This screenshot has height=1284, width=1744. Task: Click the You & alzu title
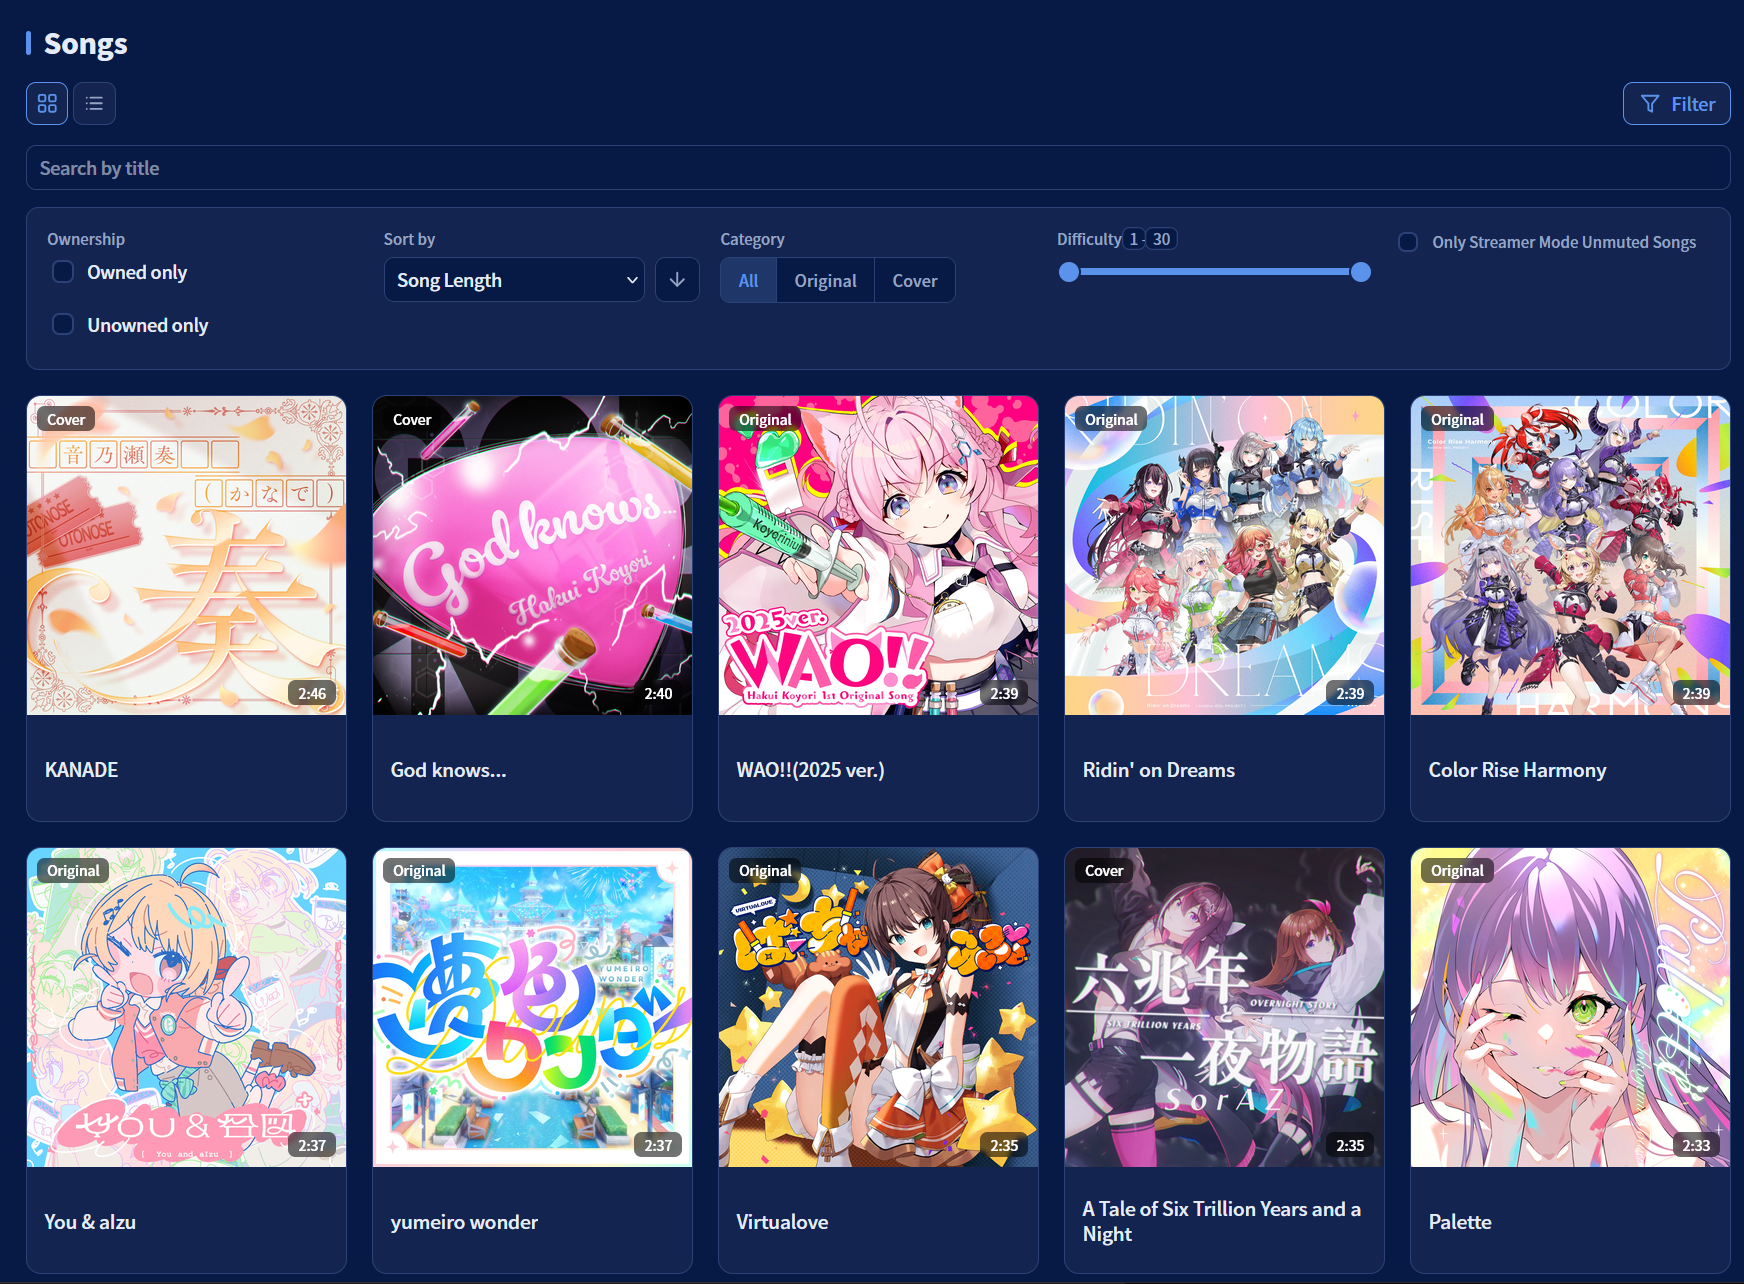[90, 1222]
